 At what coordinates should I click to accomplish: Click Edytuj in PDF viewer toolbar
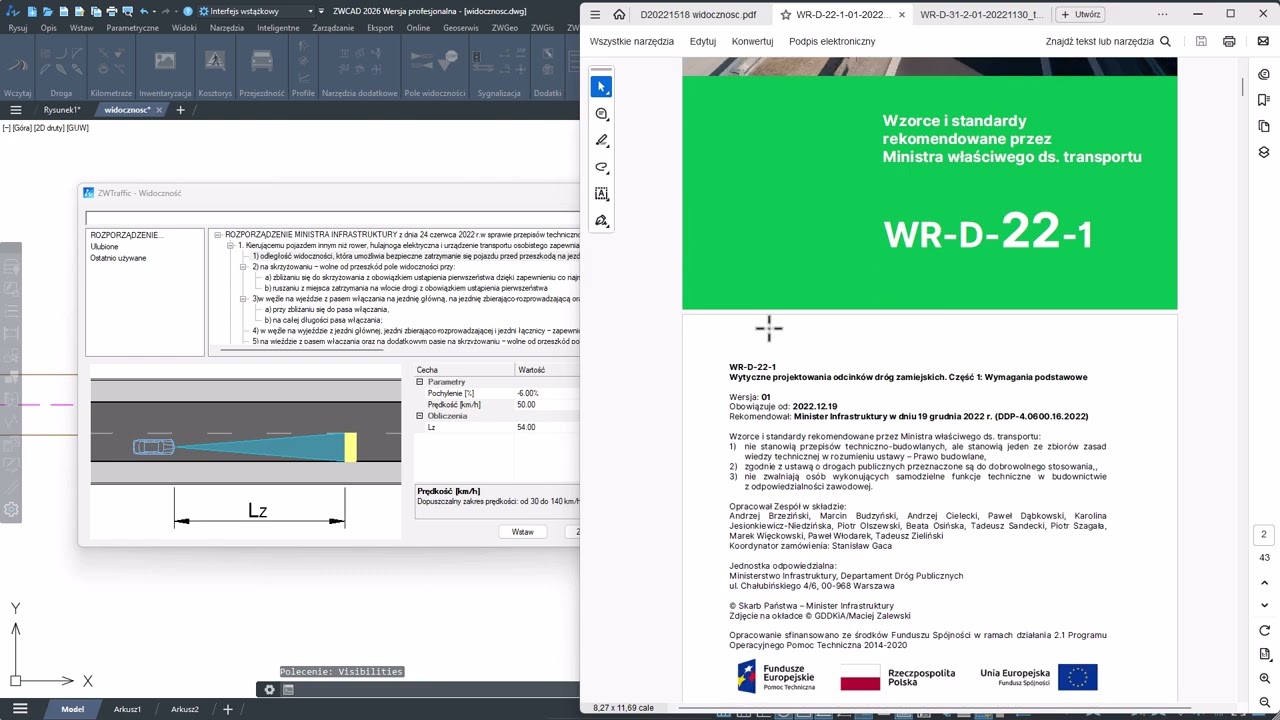click(x=703, y=42)
